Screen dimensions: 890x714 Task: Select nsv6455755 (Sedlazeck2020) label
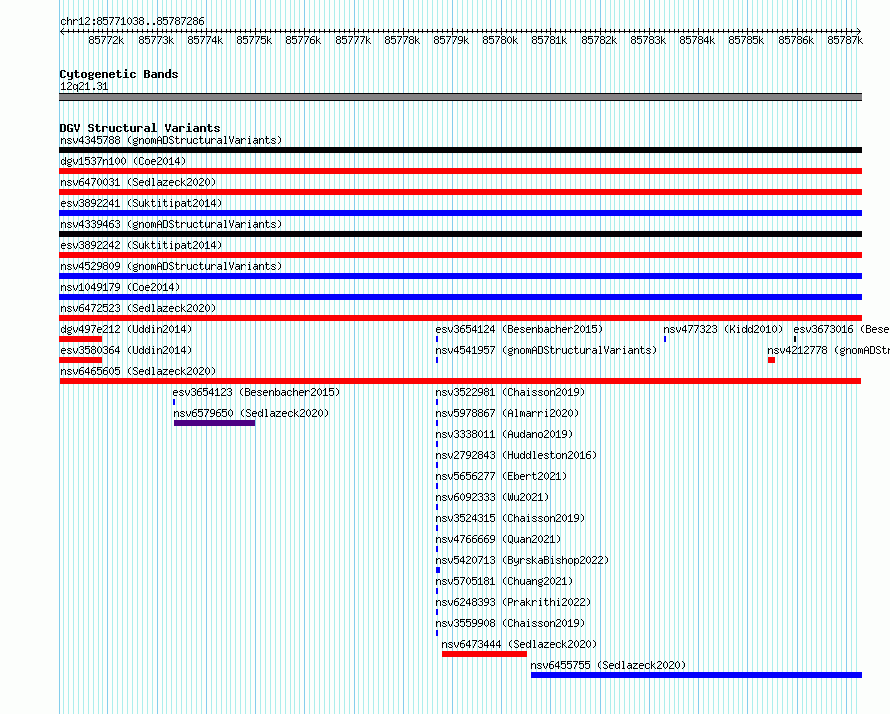[608, 665]
